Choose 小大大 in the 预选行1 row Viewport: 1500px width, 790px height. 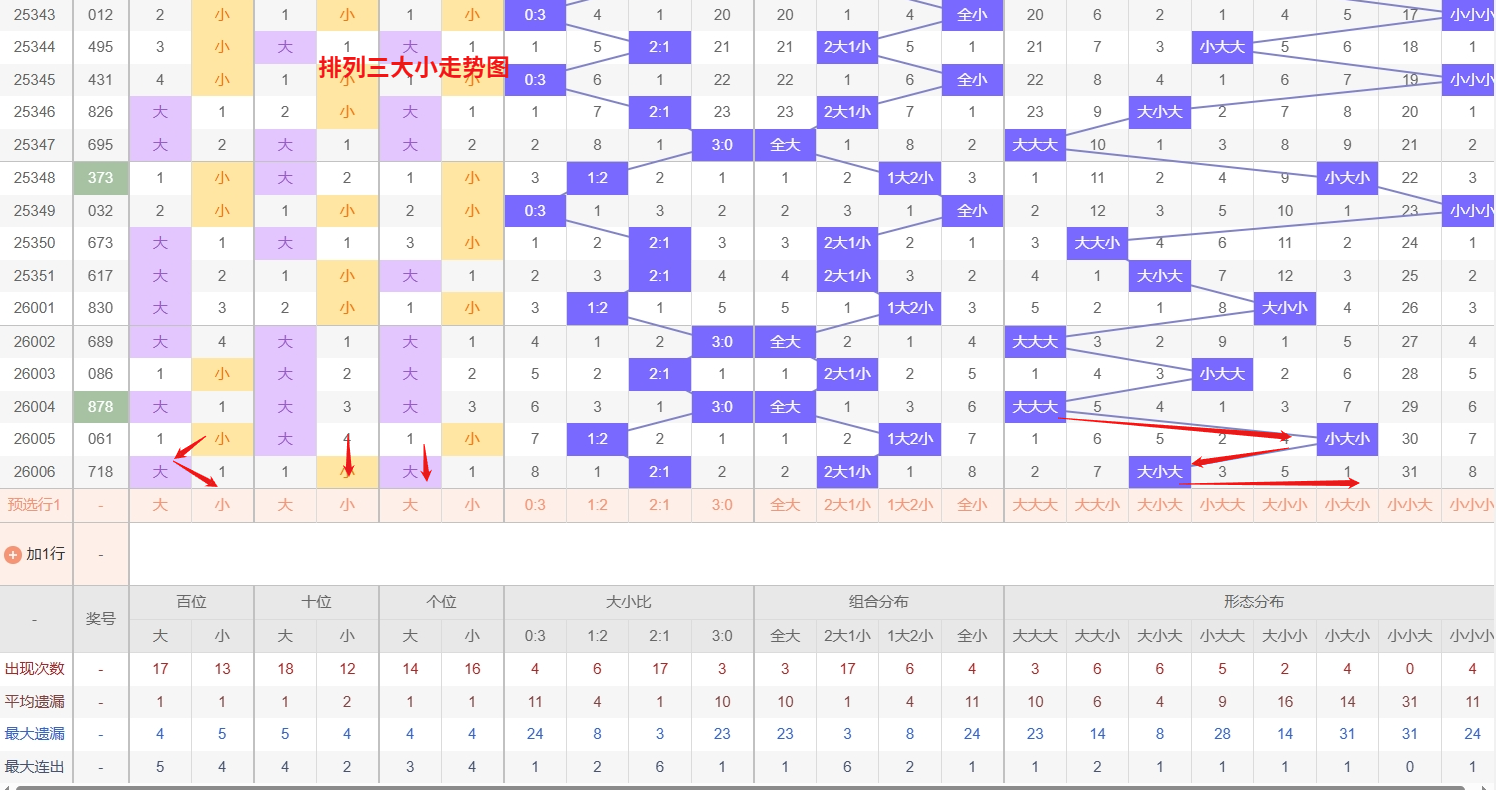tap(1222, 505)
